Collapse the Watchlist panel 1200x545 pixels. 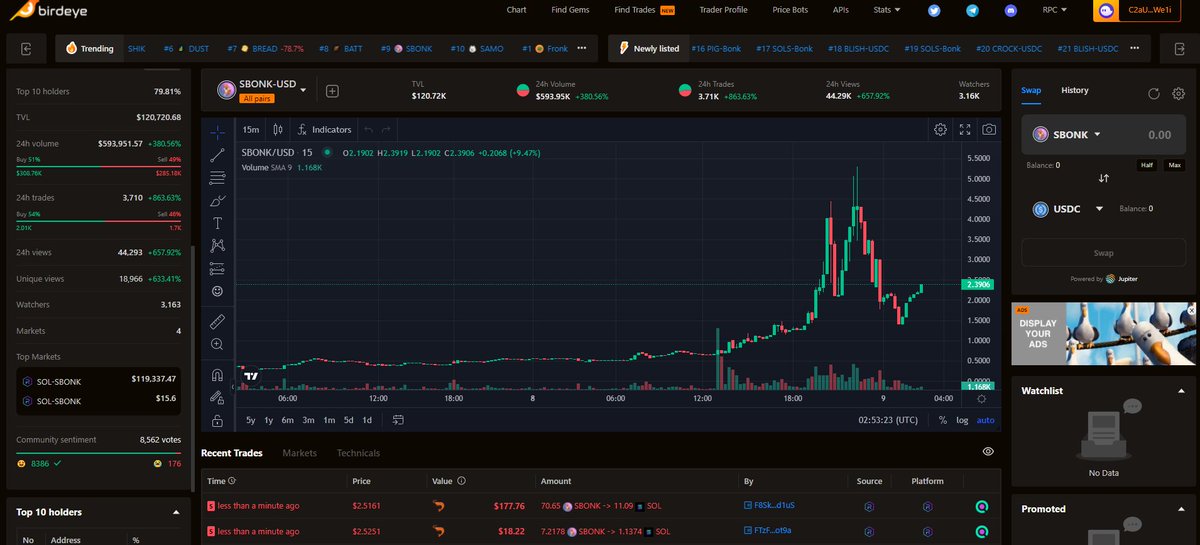(x=1181, y=391)
